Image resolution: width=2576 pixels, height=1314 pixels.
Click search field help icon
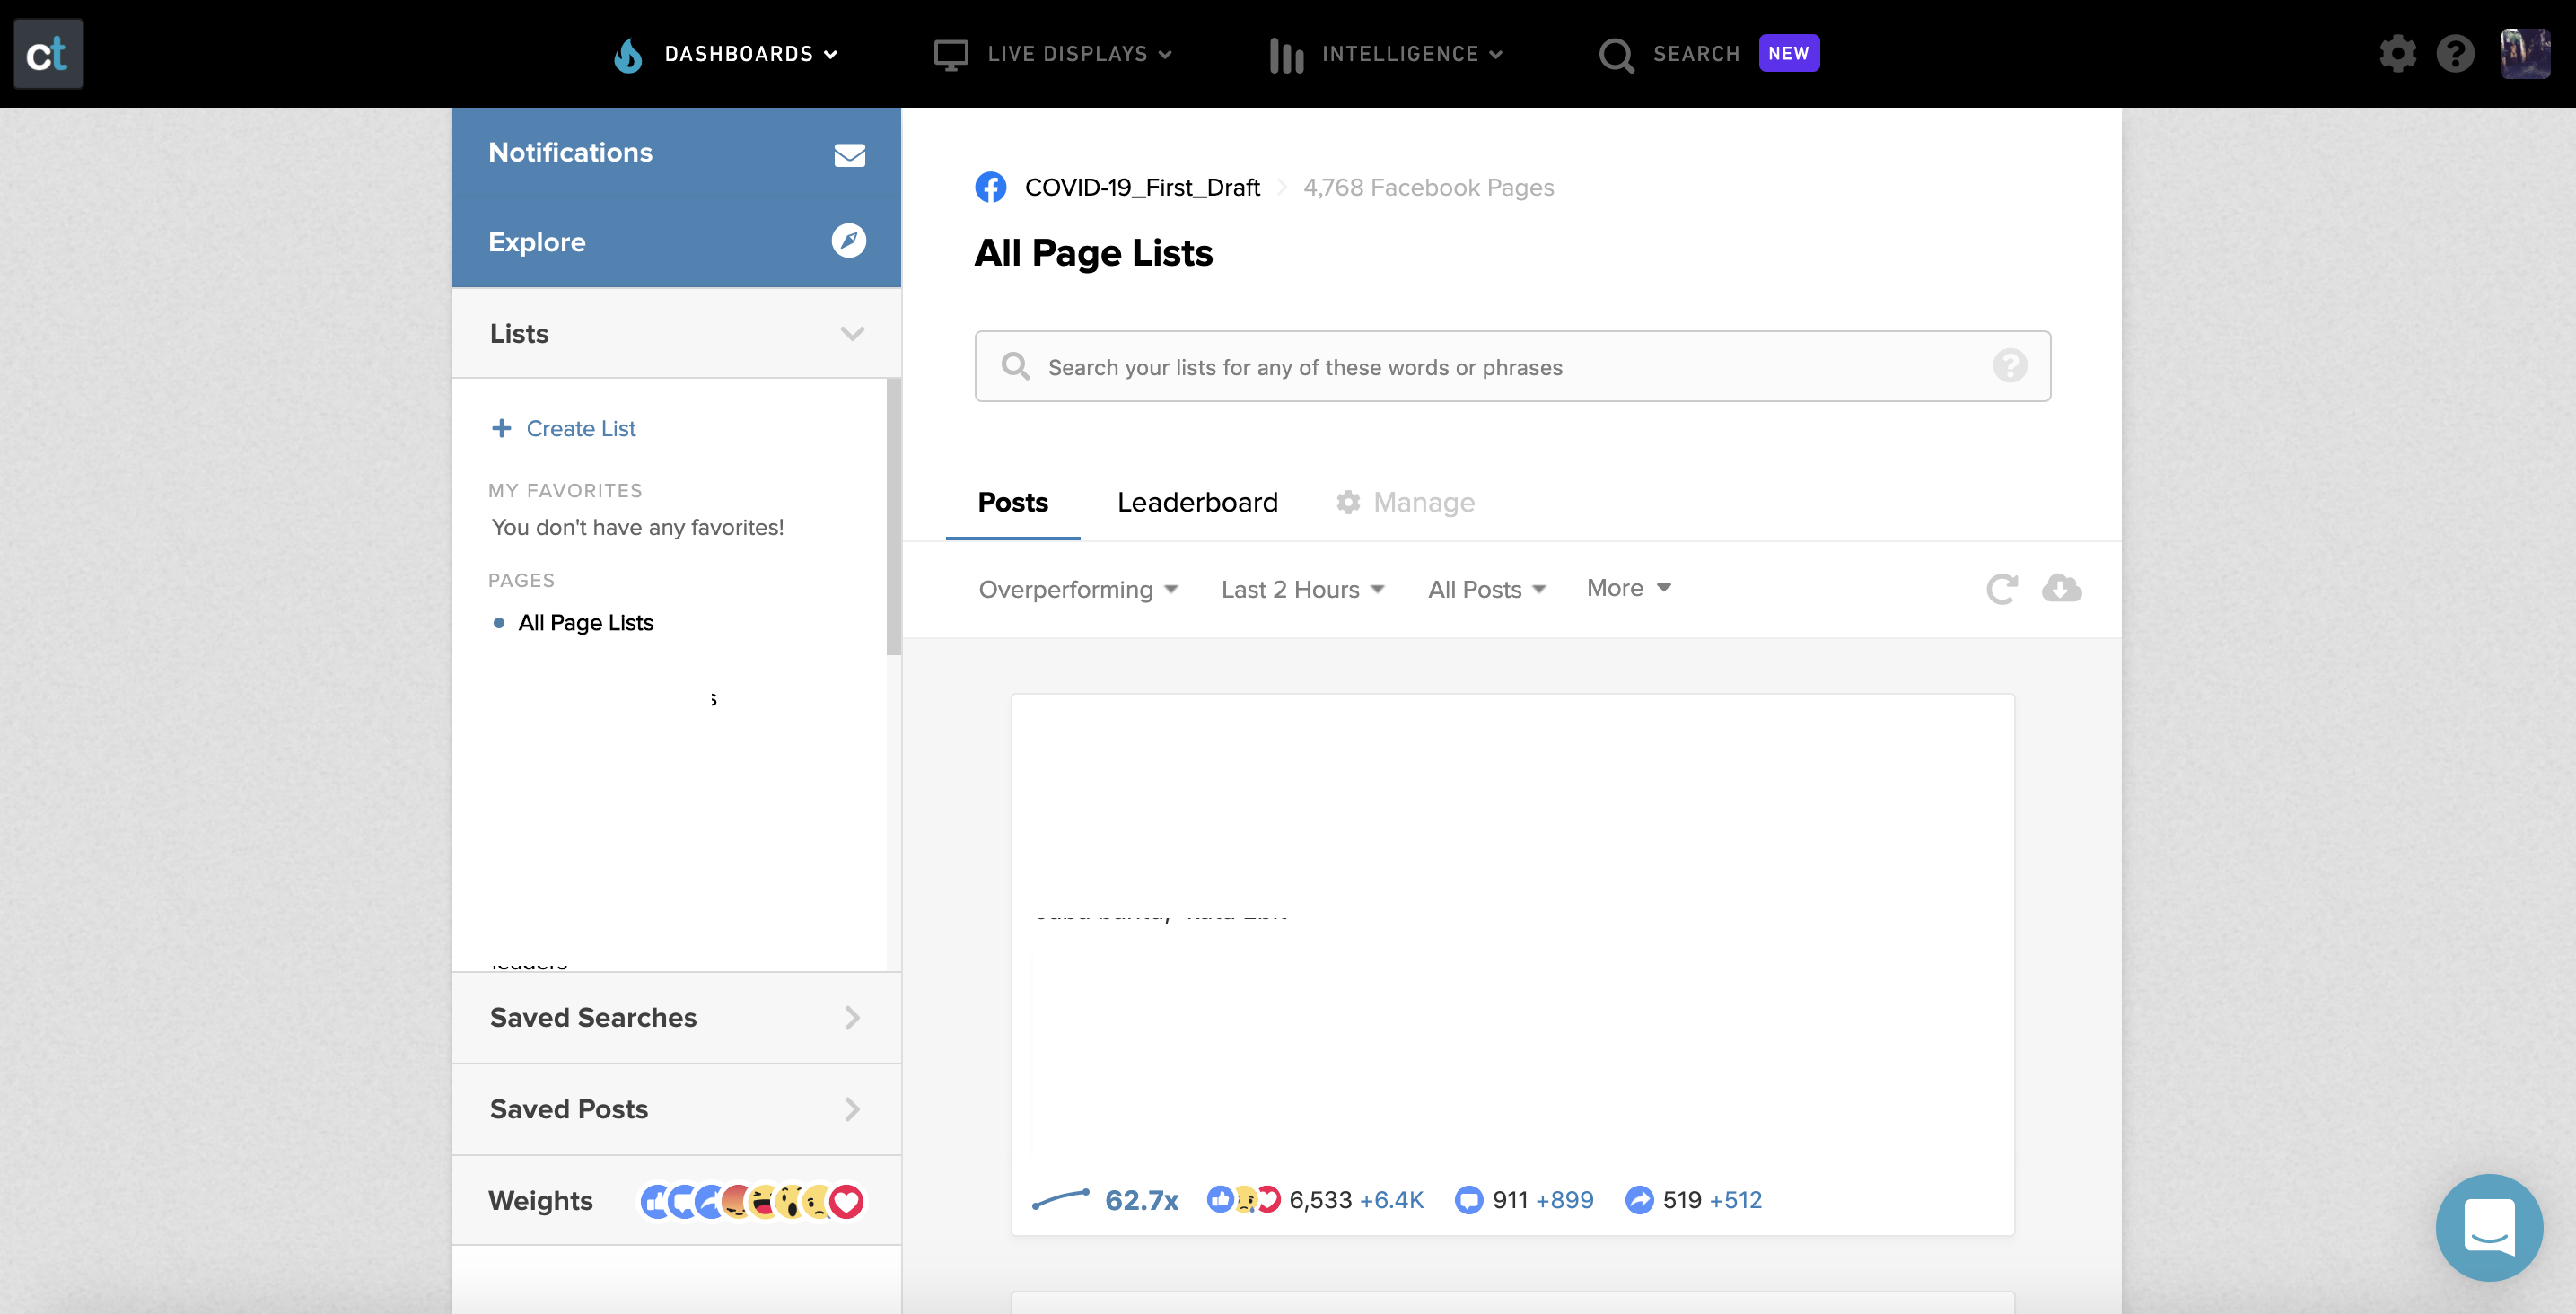(2009, 366)
